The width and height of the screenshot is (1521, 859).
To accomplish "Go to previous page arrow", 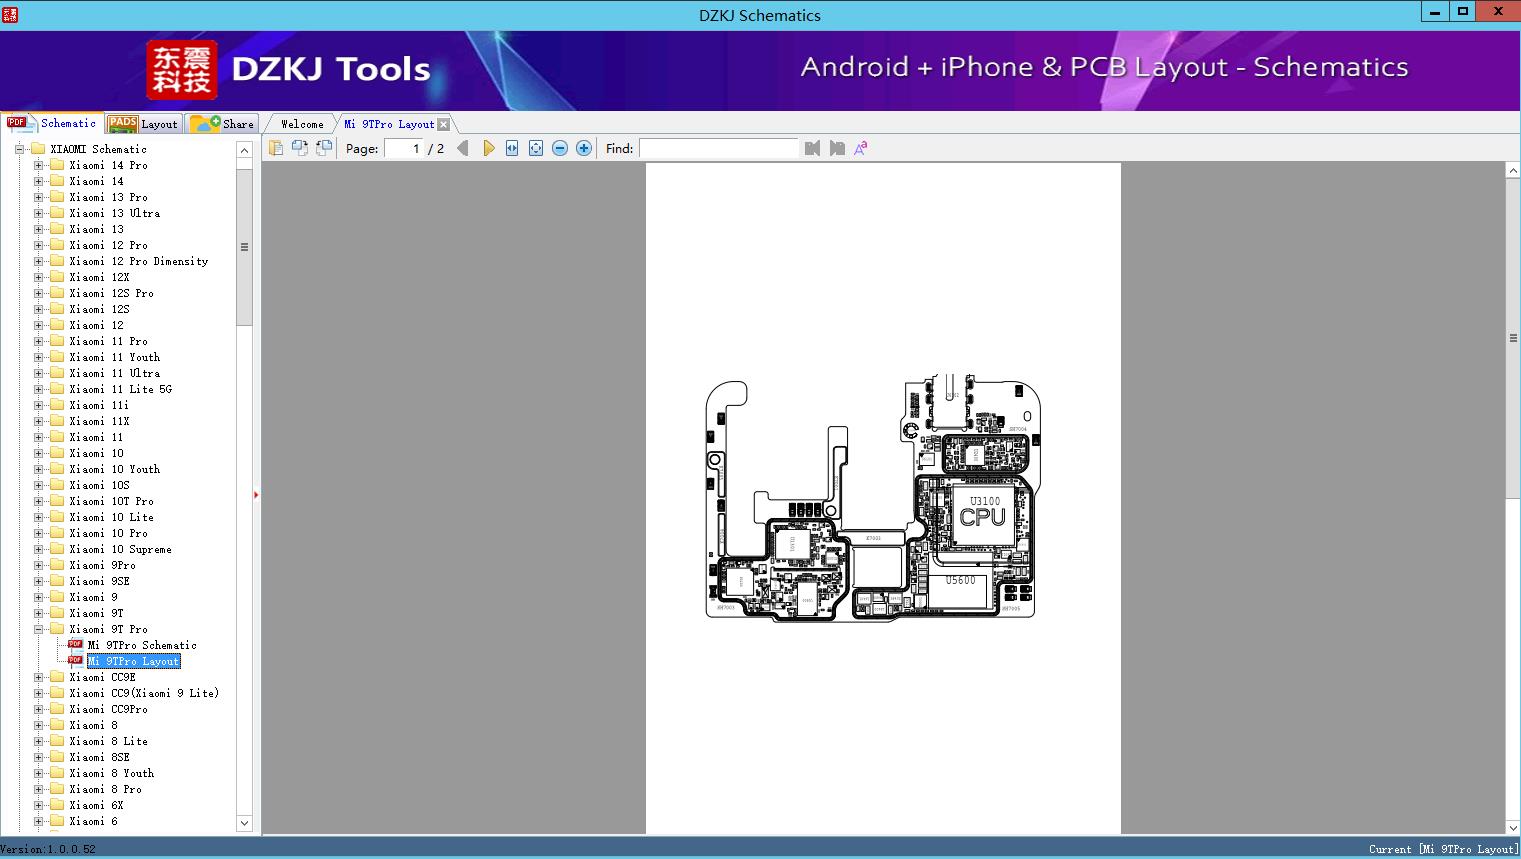I will [462, 148].
